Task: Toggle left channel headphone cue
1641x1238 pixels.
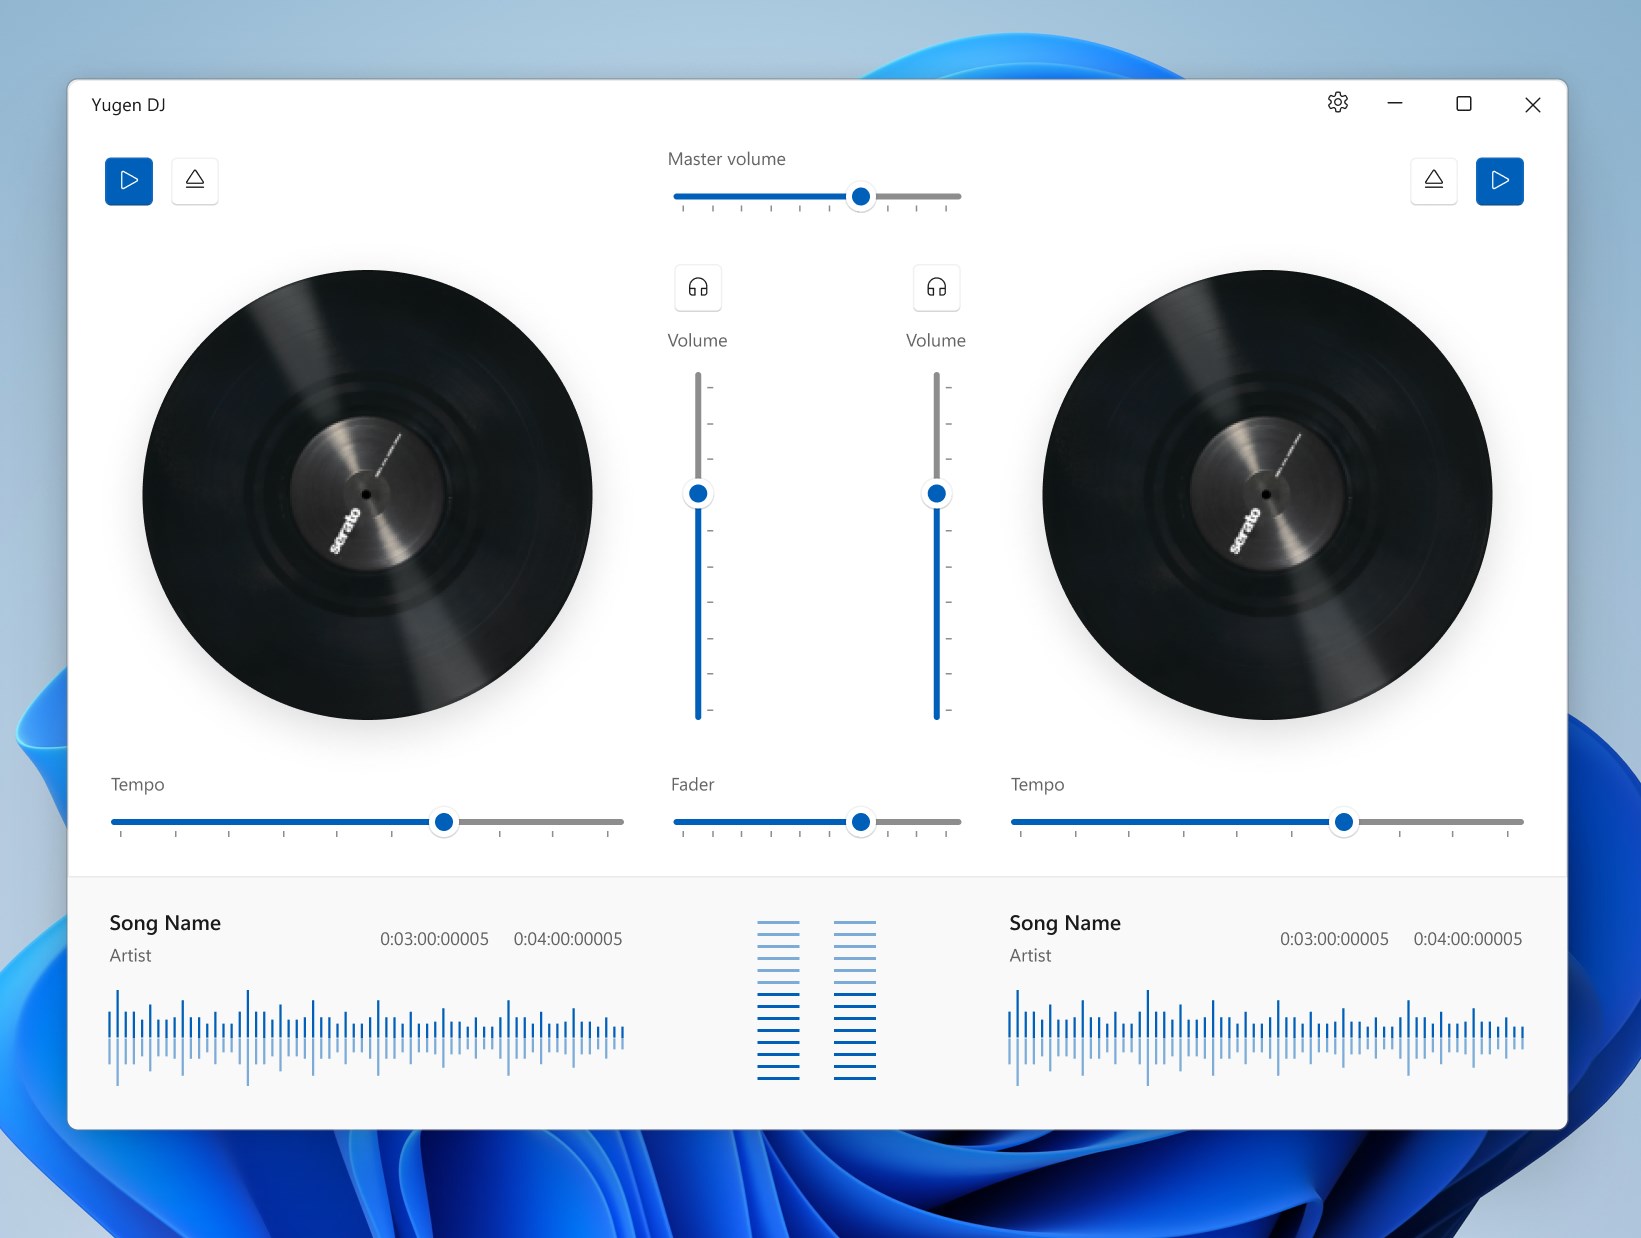Action: click(x=698, y=288)
